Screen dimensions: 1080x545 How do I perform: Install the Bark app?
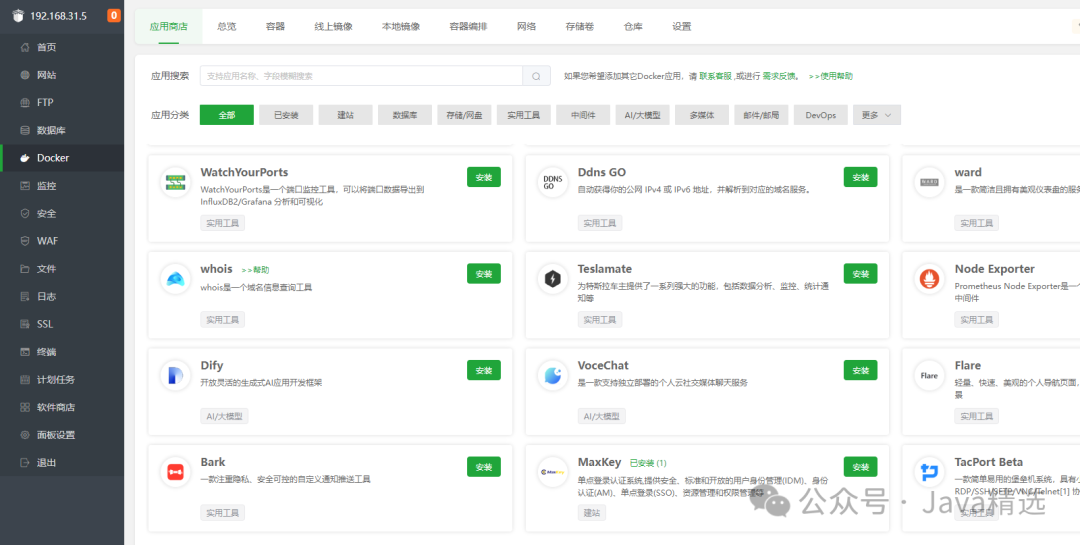(484, 466)
